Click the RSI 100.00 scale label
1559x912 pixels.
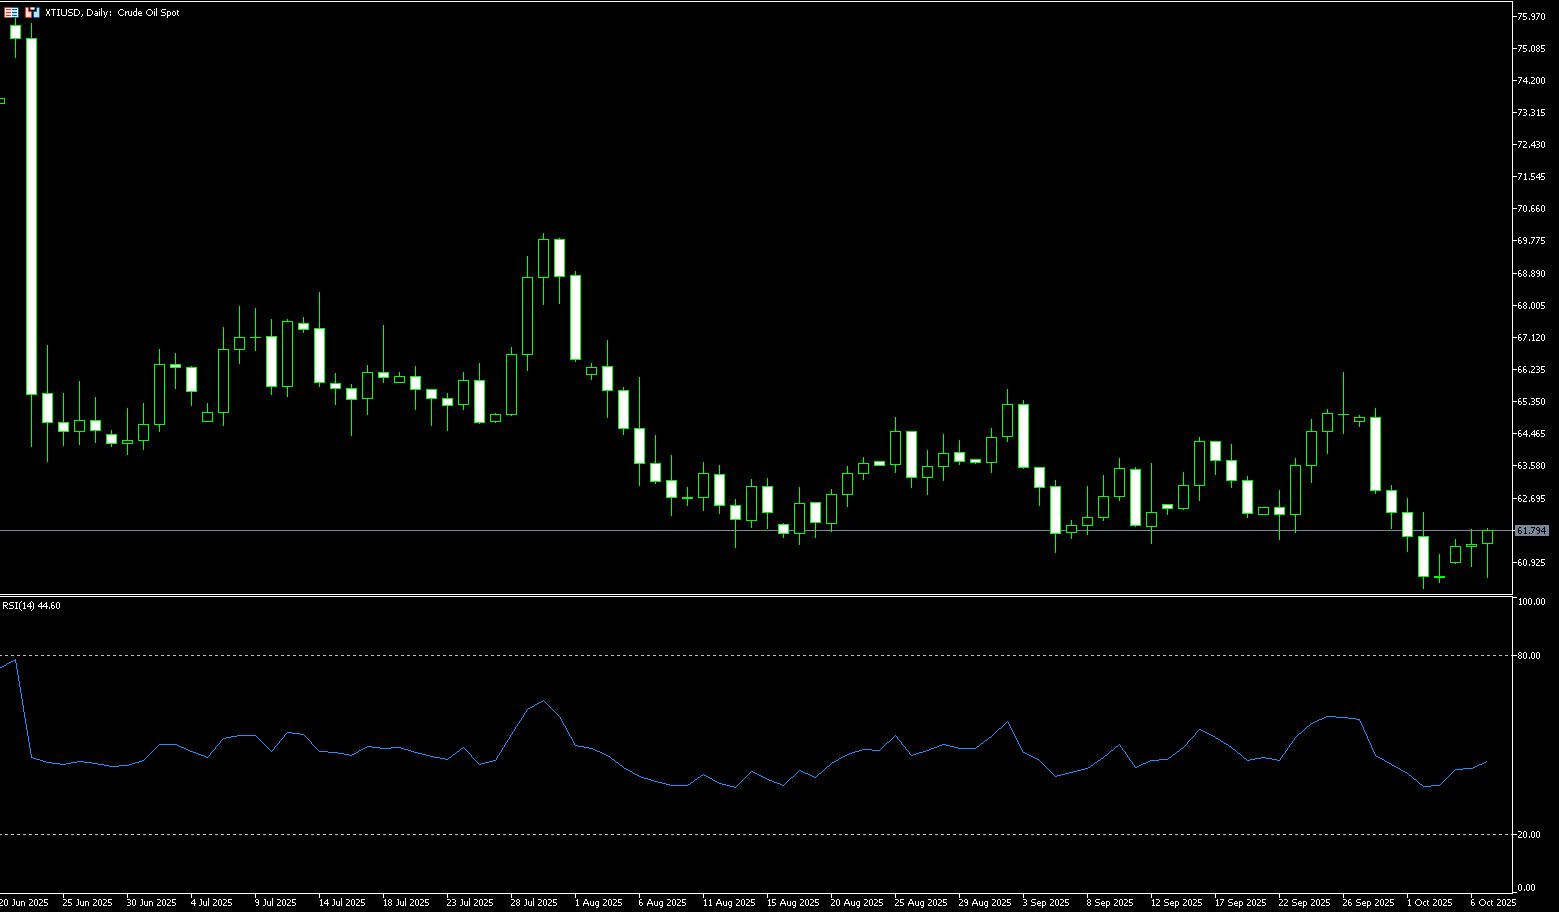1530,602
